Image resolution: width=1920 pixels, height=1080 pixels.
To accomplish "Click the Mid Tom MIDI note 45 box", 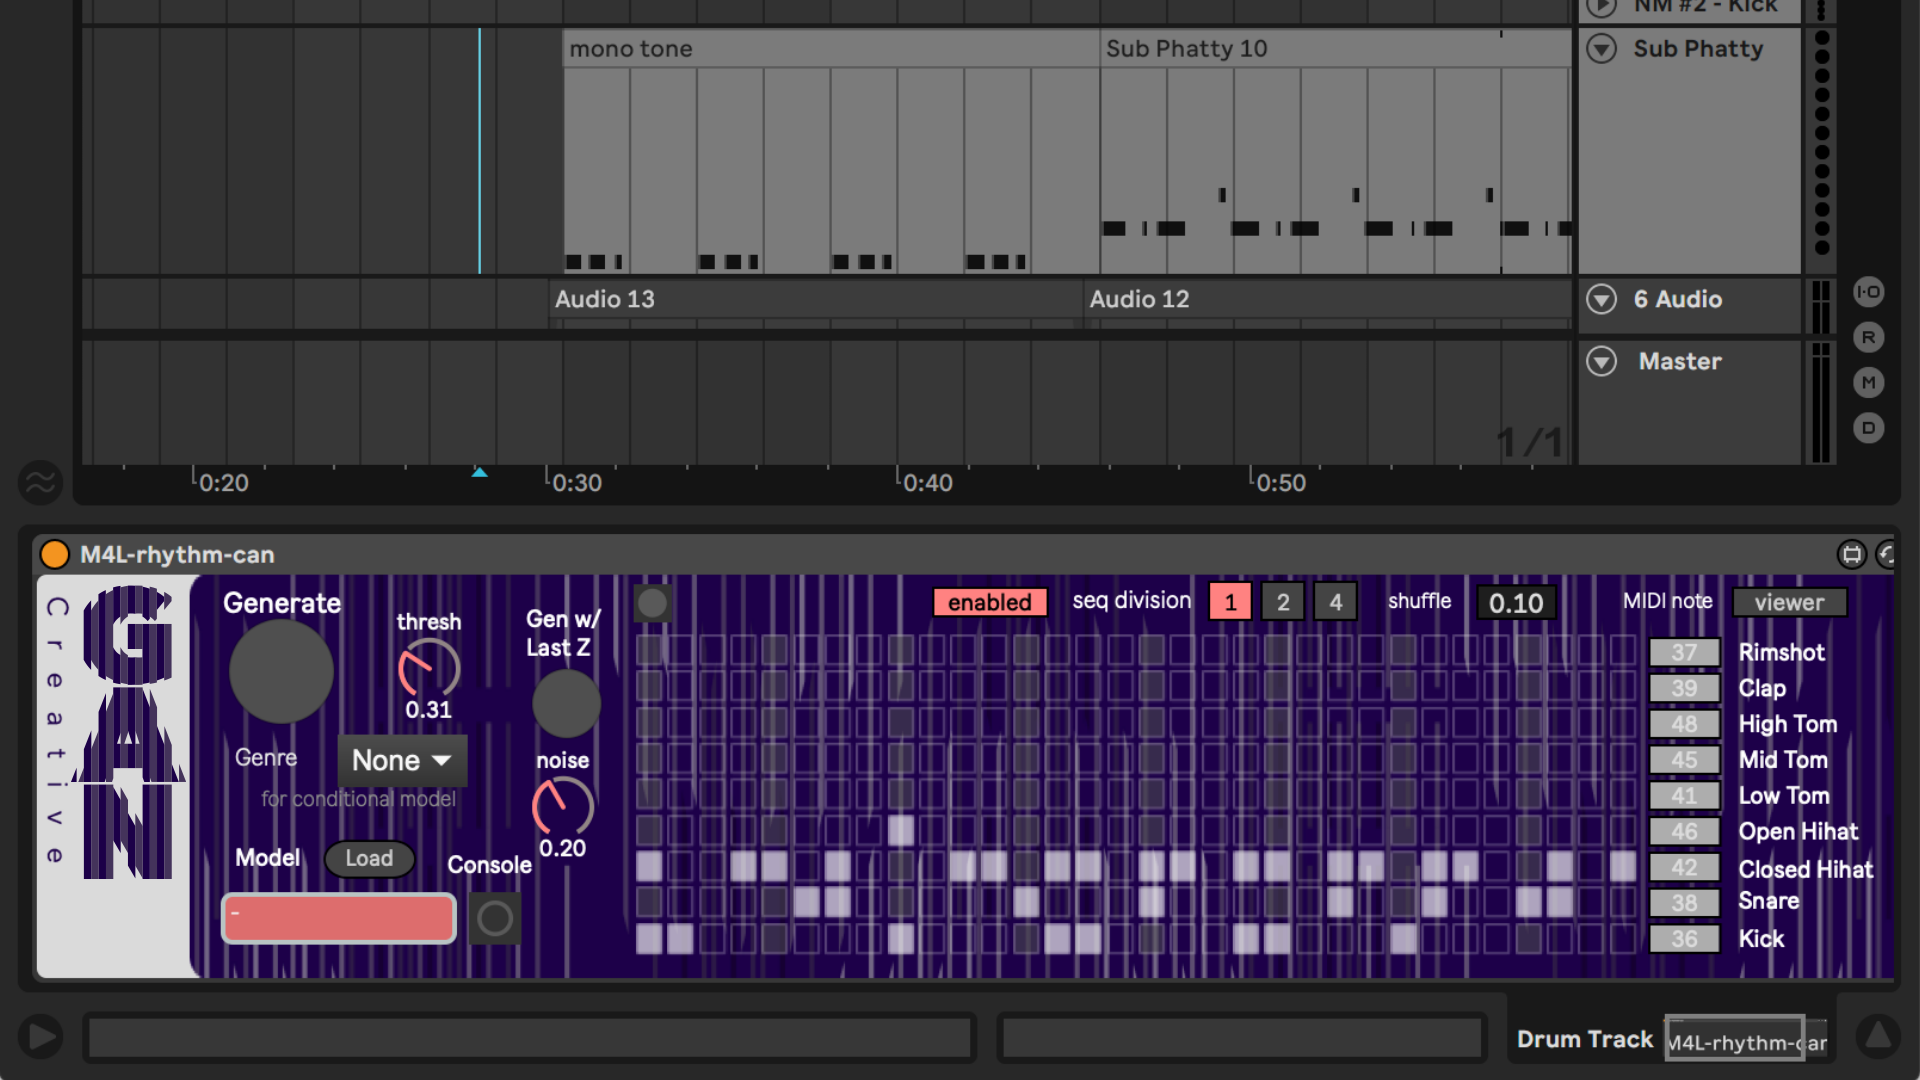I will tap(1685, 760).
